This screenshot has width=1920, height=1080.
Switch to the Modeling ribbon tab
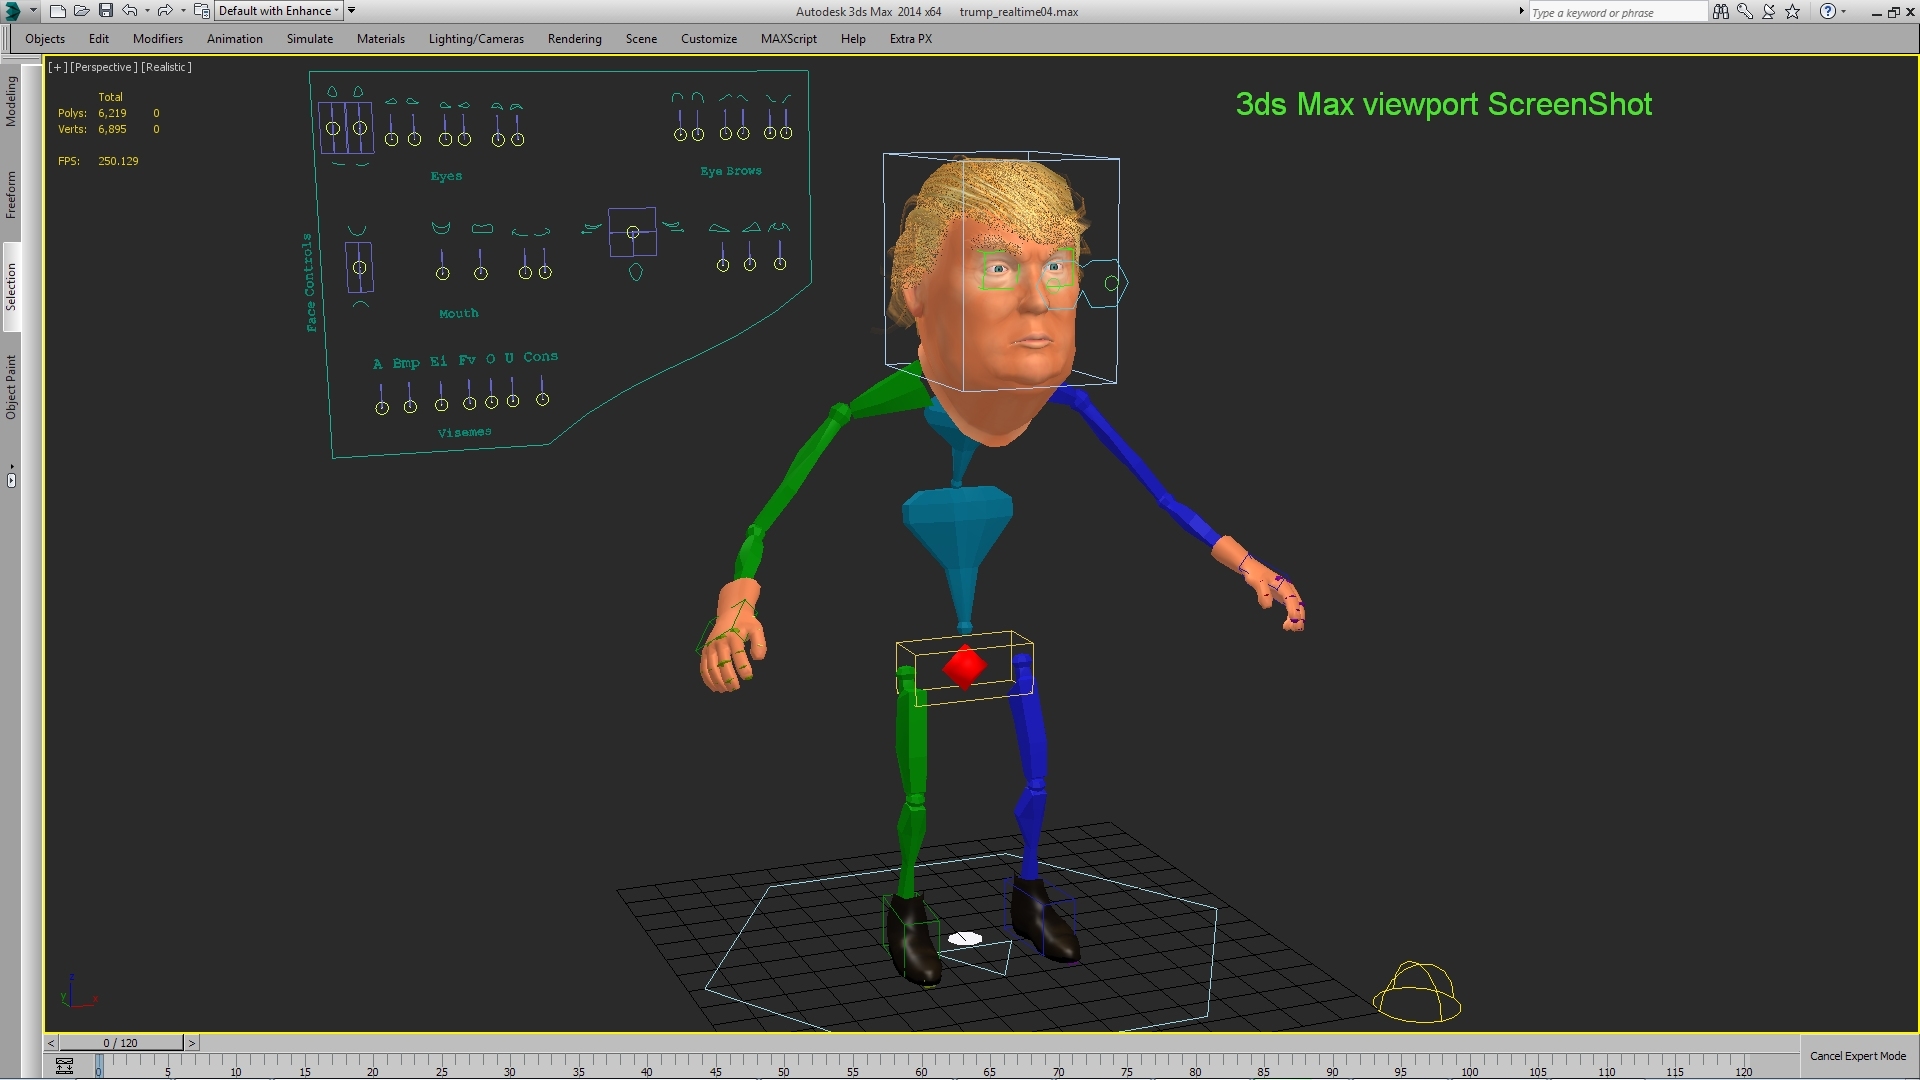(11, 100)
